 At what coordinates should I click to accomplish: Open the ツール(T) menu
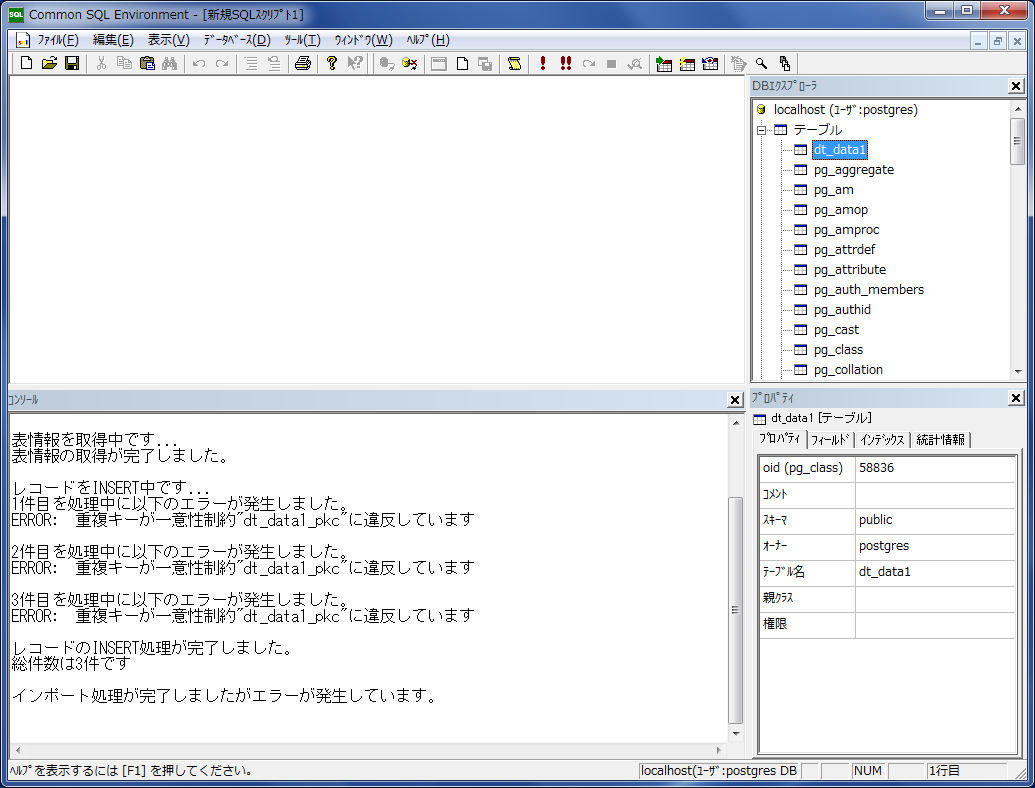(302, 40)
